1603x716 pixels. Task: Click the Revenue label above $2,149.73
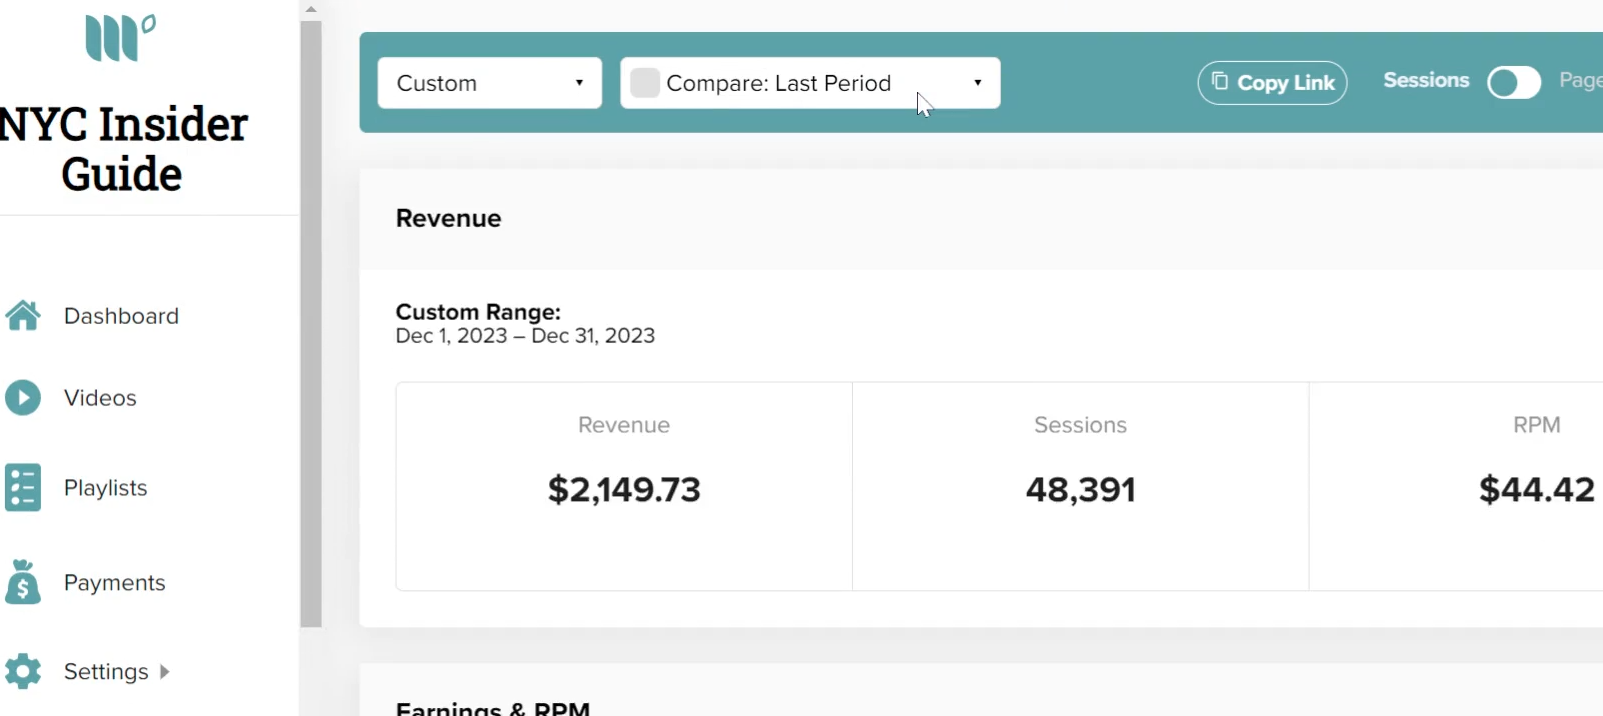[624, 425]
